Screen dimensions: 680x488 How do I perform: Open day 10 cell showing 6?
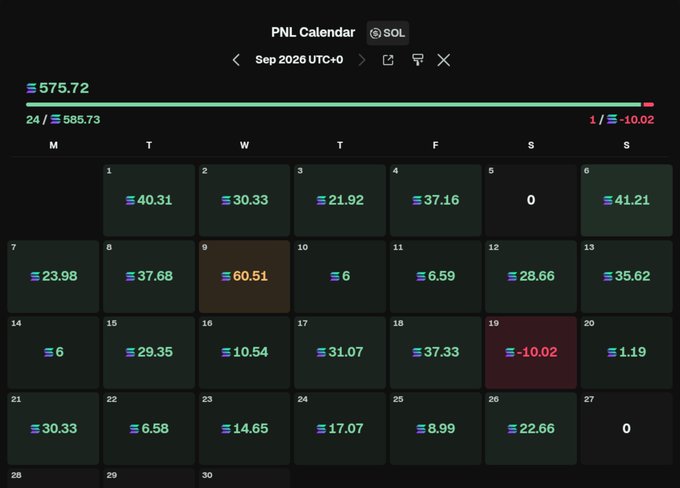click(340, 276)
